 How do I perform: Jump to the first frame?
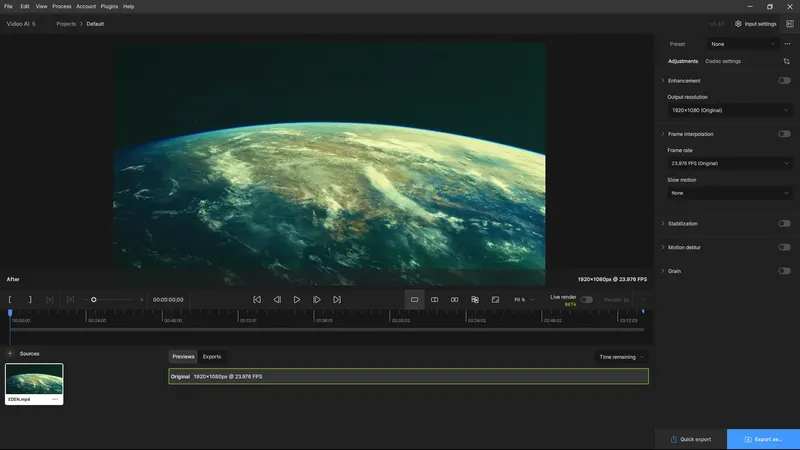[x=257, y=299]
